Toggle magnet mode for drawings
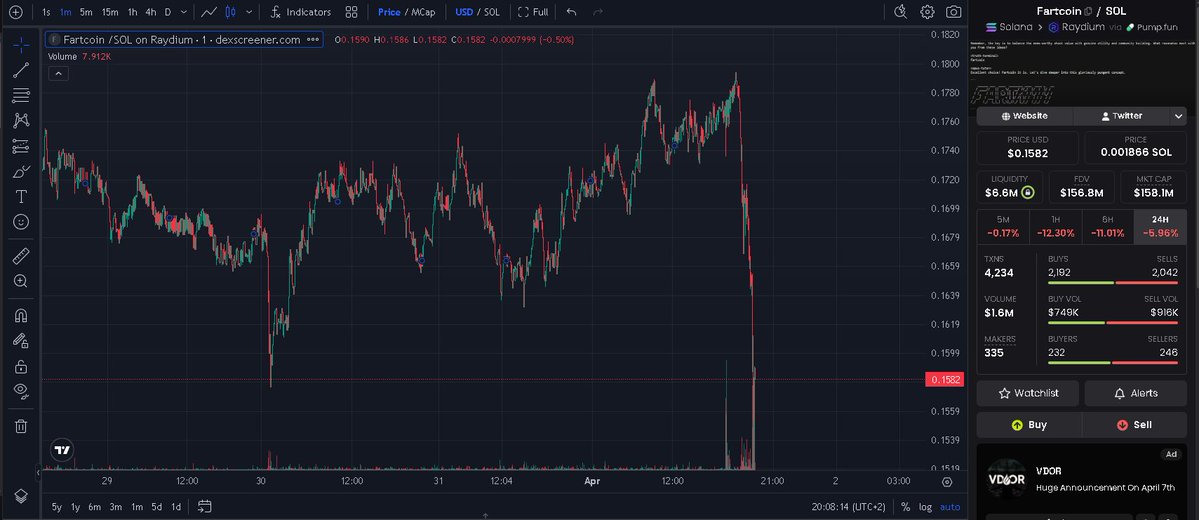Viewport: 1199px width, 520px height. point(21,316)
